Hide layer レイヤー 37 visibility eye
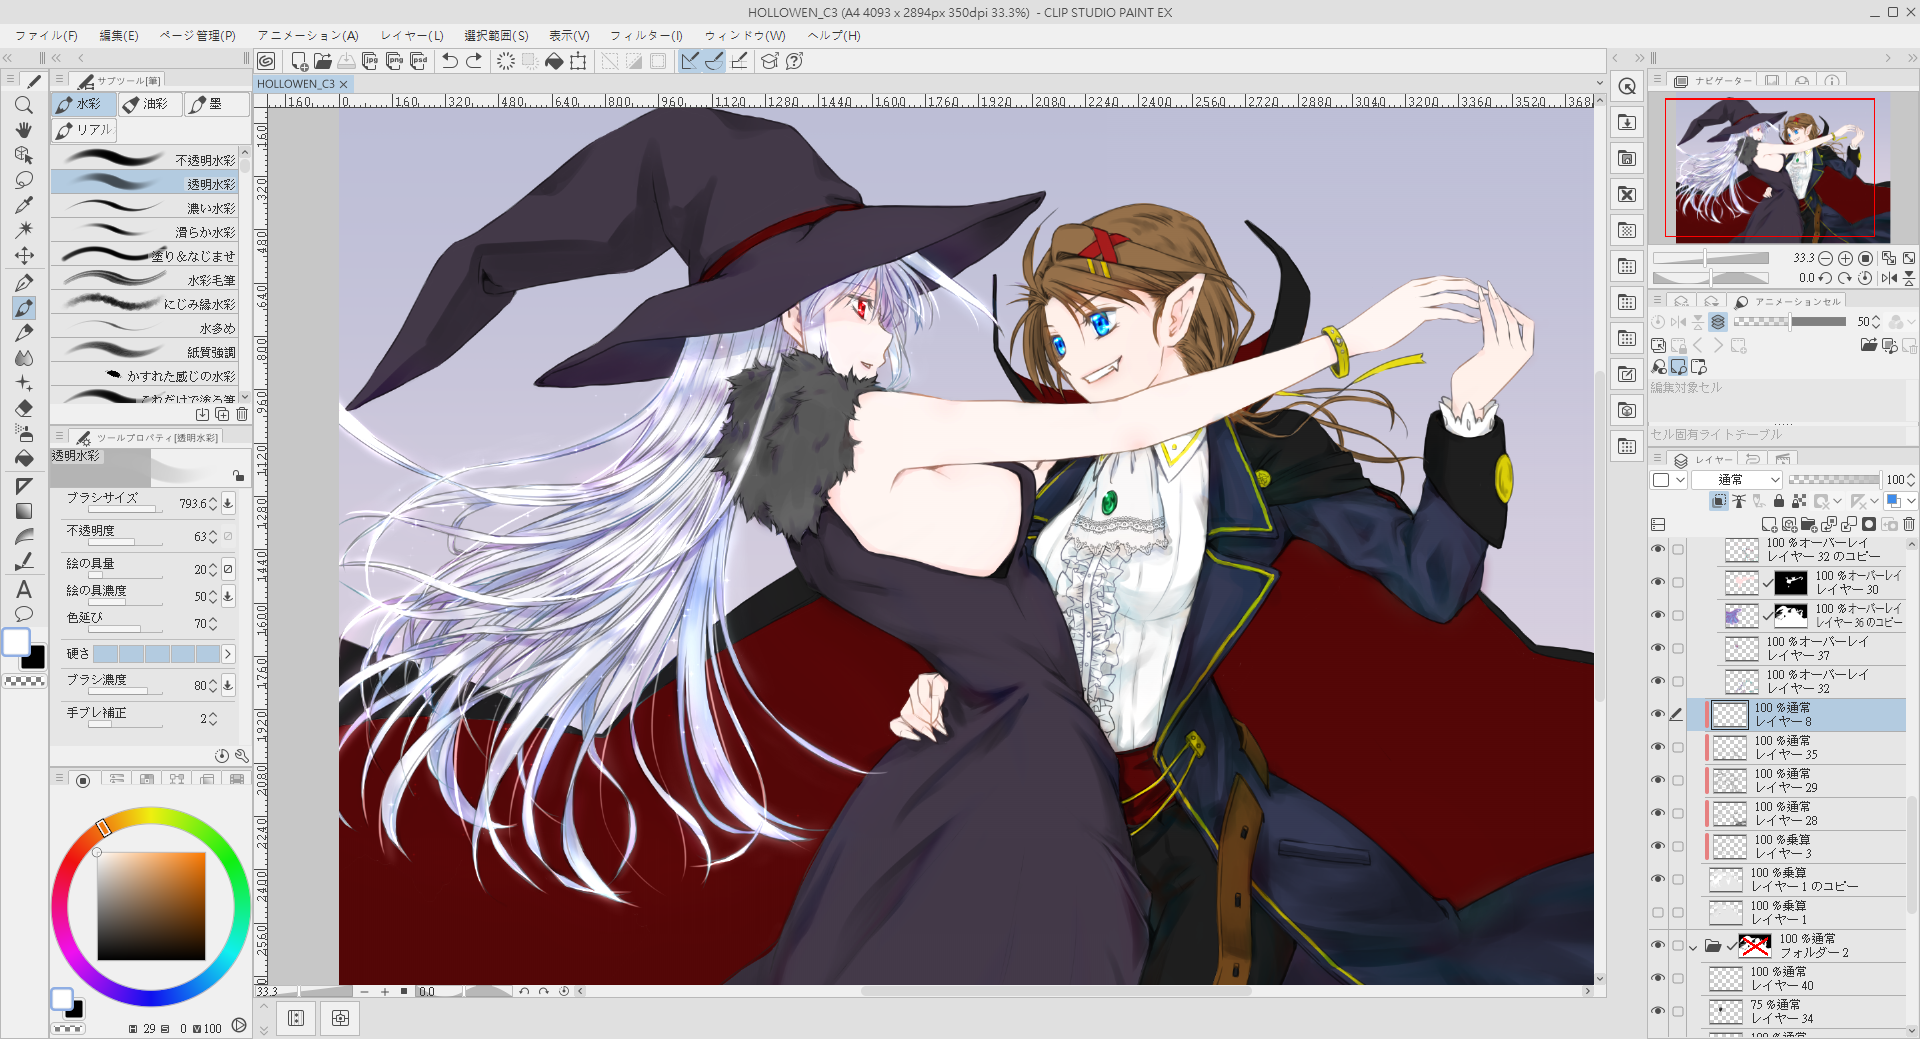 pos(1658,648)
